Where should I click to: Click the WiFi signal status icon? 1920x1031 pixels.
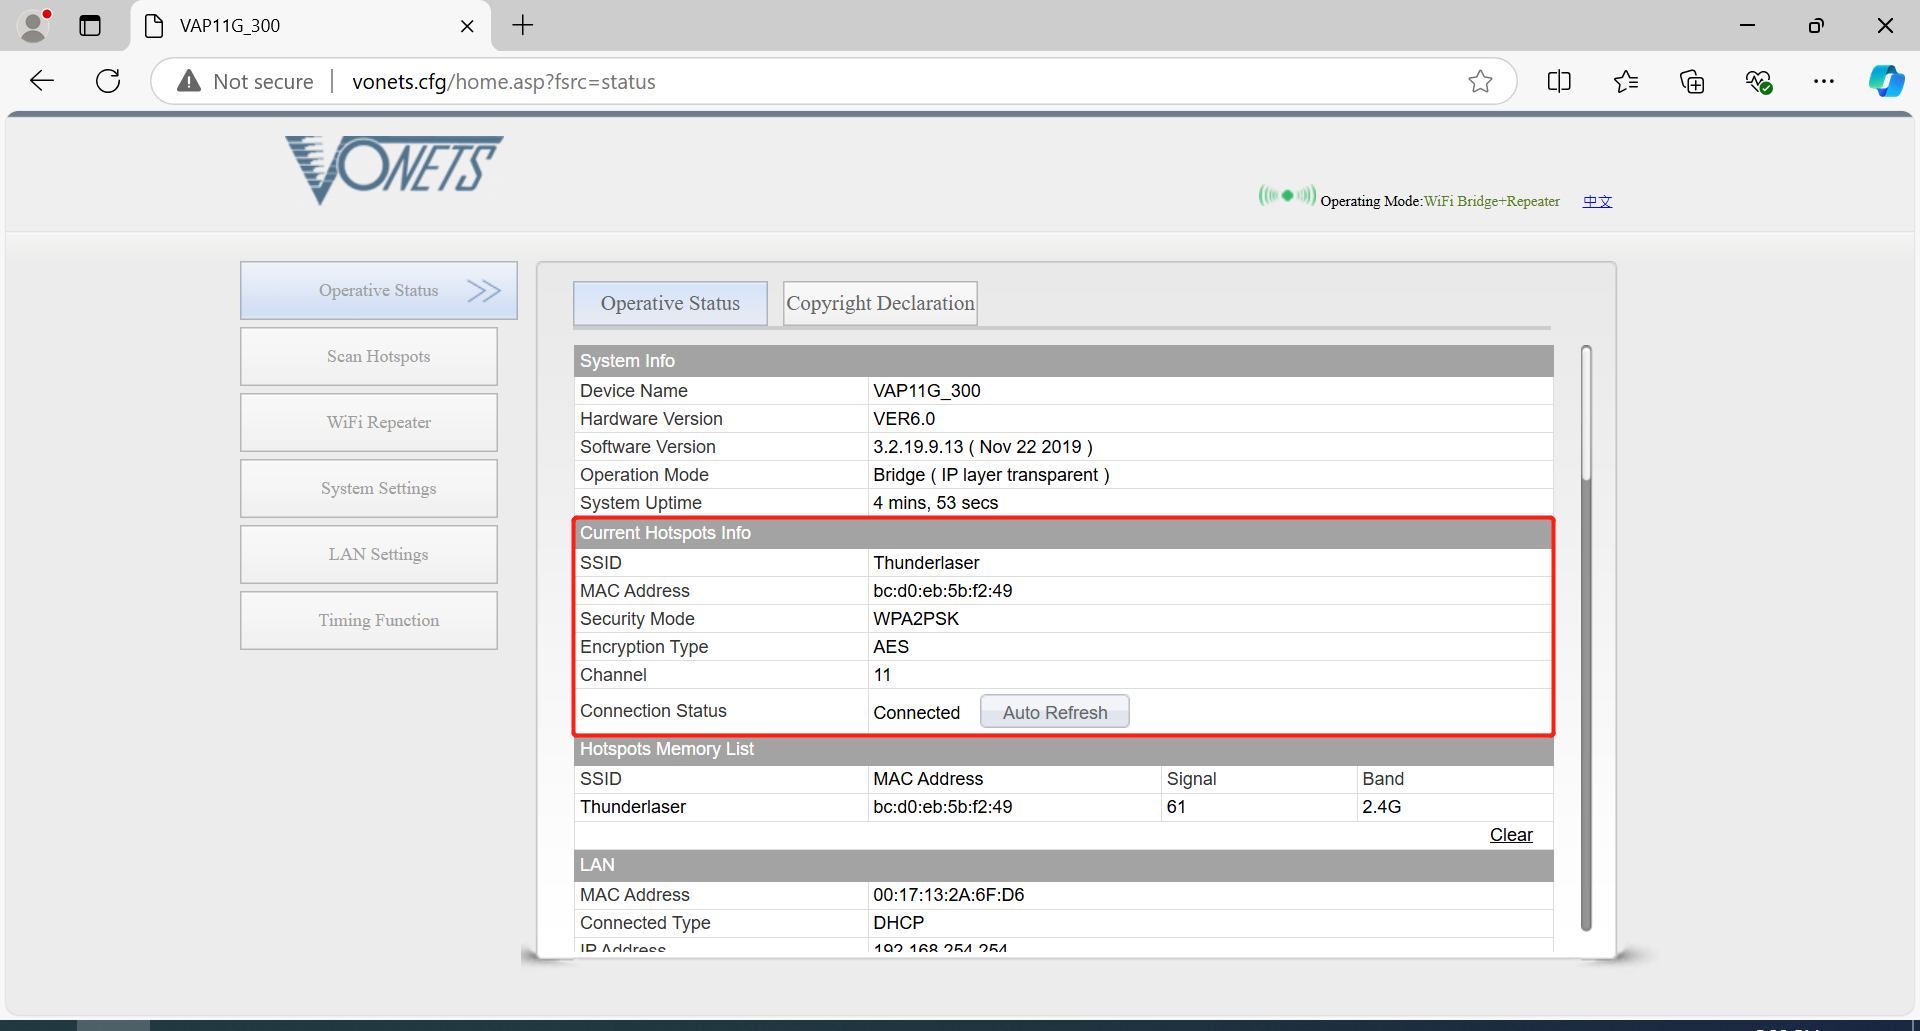tap(1287, 195)
